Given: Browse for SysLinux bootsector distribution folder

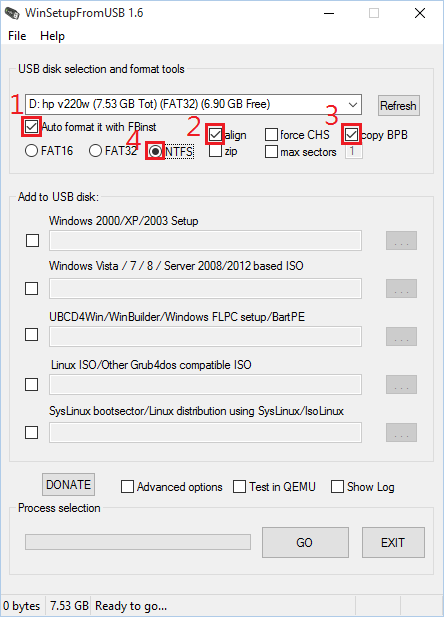Looking at the screenshot, I should pyautogui.click(x=401, y=432).
